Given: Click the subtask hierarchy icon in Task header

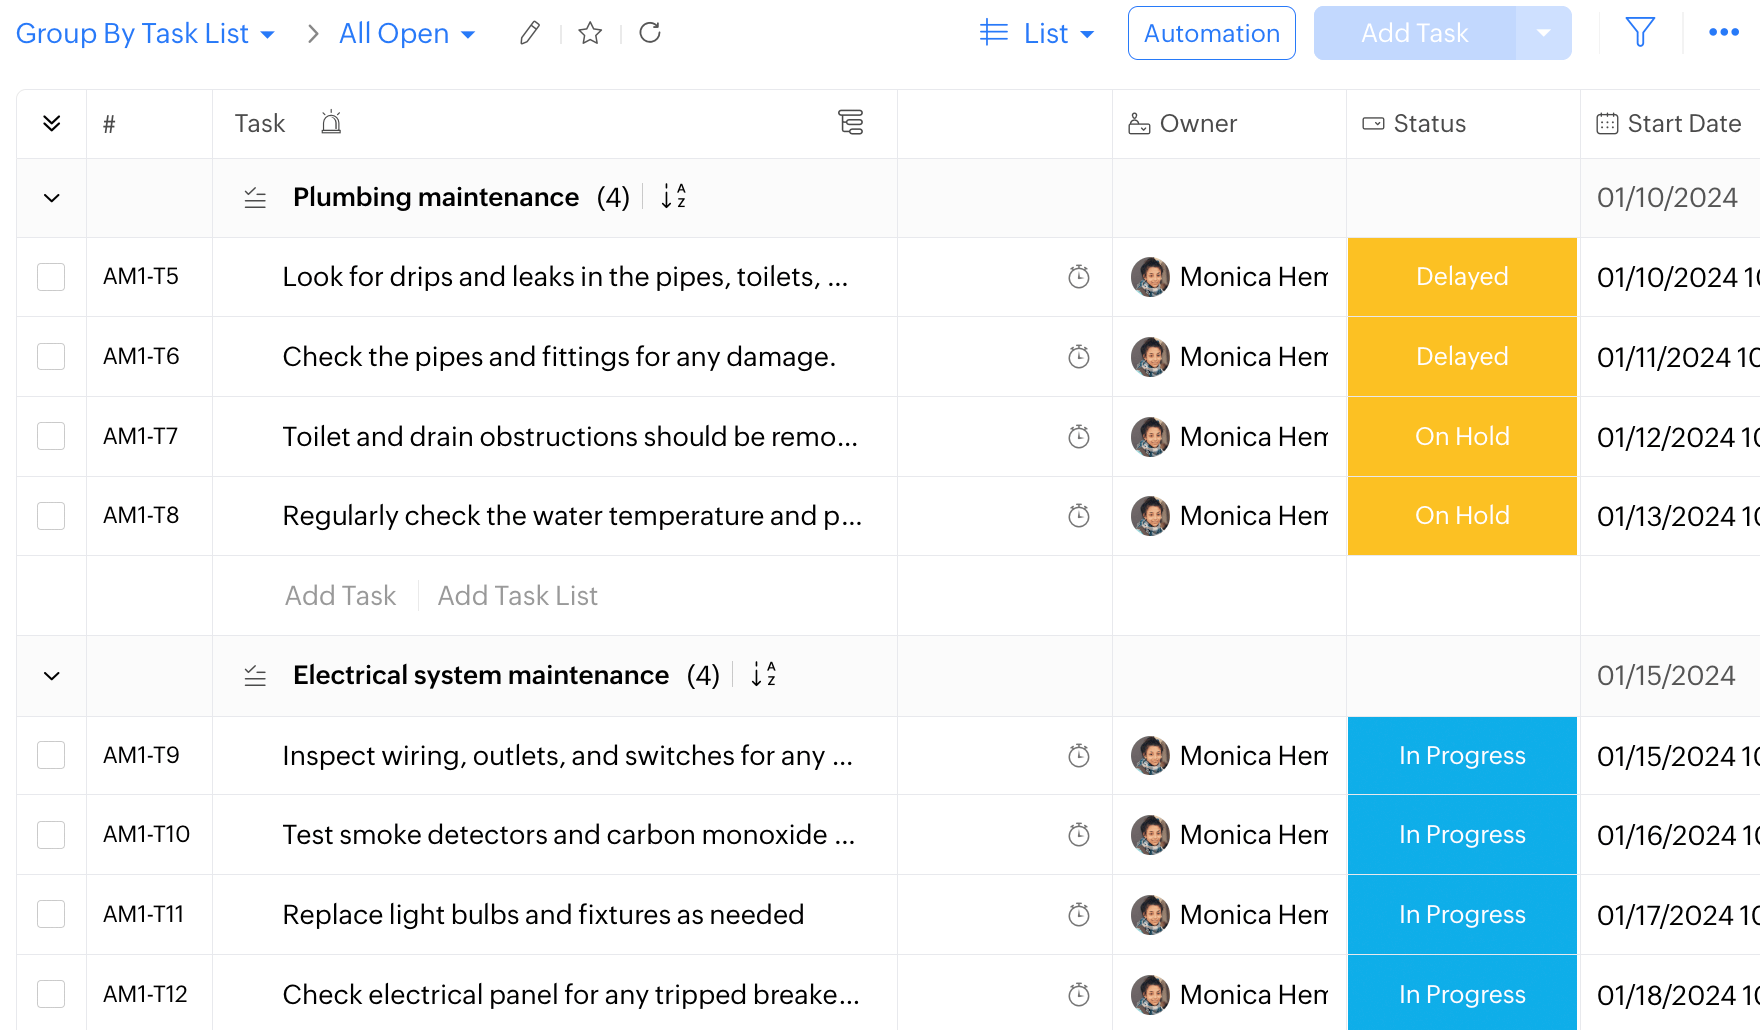Looking at the screenshot, I should [x=850, y=123].
